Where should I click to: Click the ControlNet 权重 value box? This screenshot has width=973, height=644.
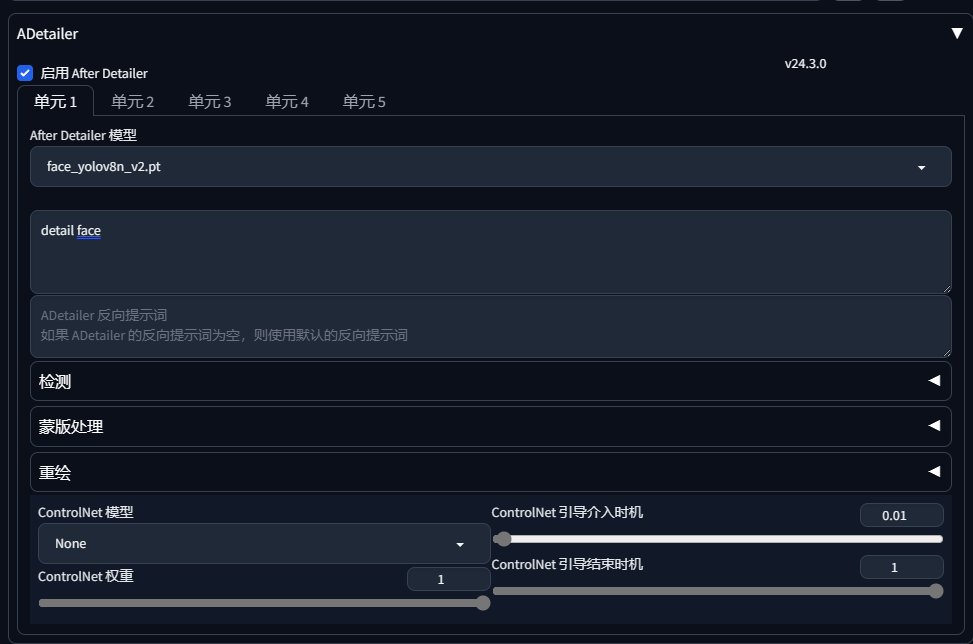point(449,579)
